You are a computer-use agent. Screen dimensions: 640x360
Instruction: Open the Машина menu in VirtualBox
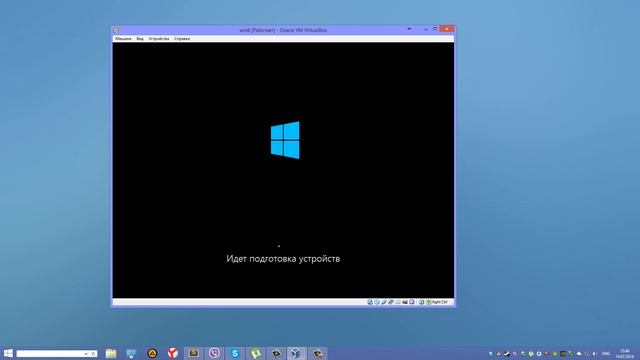click(123, 38)
